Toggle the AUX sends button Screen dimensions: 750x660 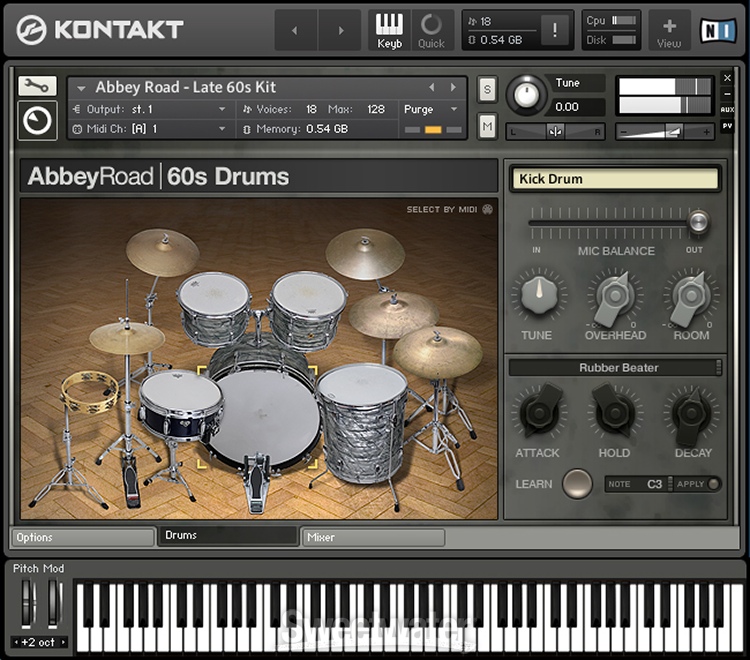(727, 110)
